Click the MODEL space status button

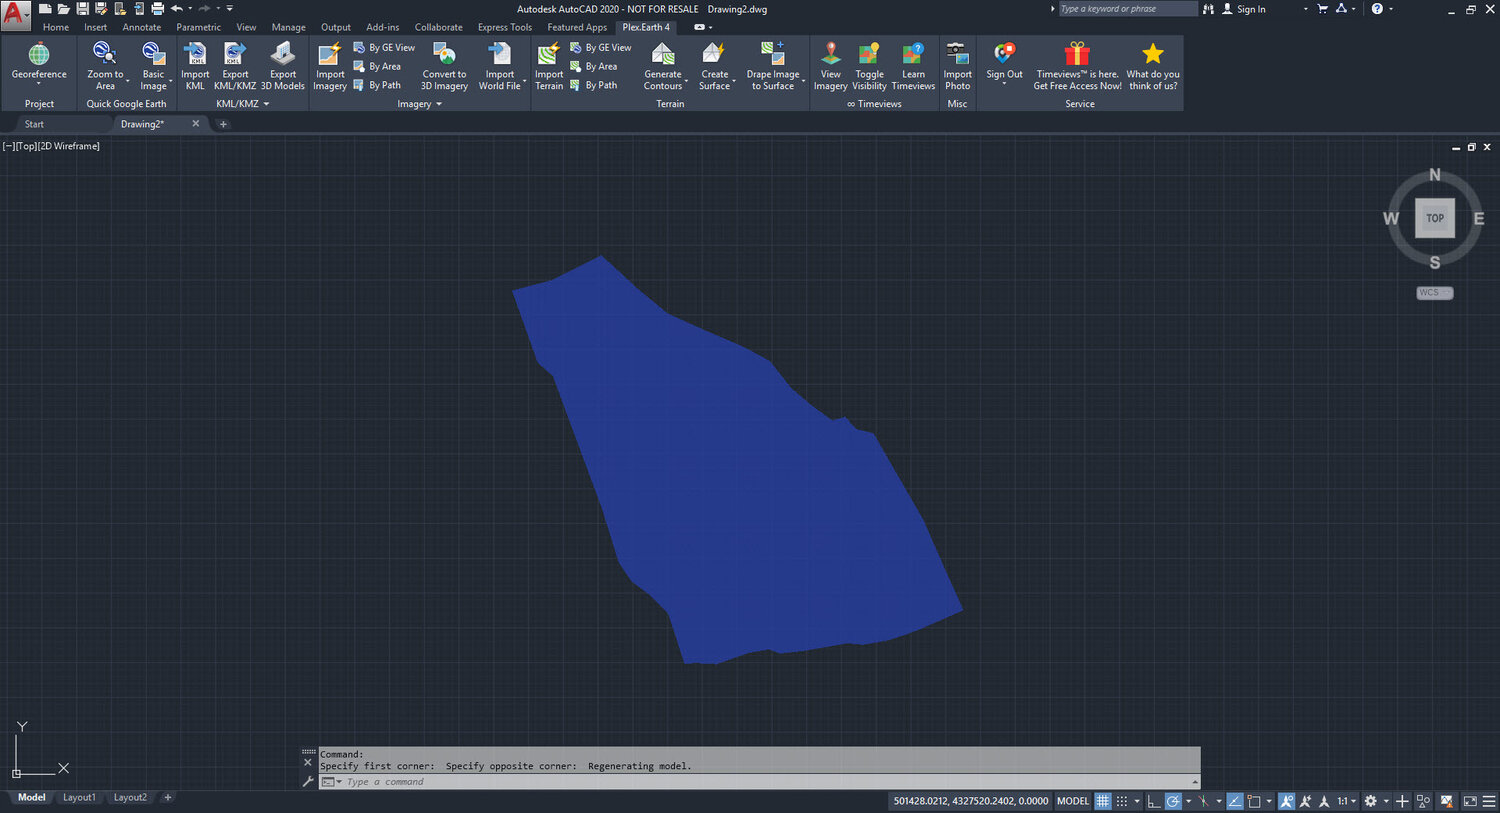[x=1073, y=801]
